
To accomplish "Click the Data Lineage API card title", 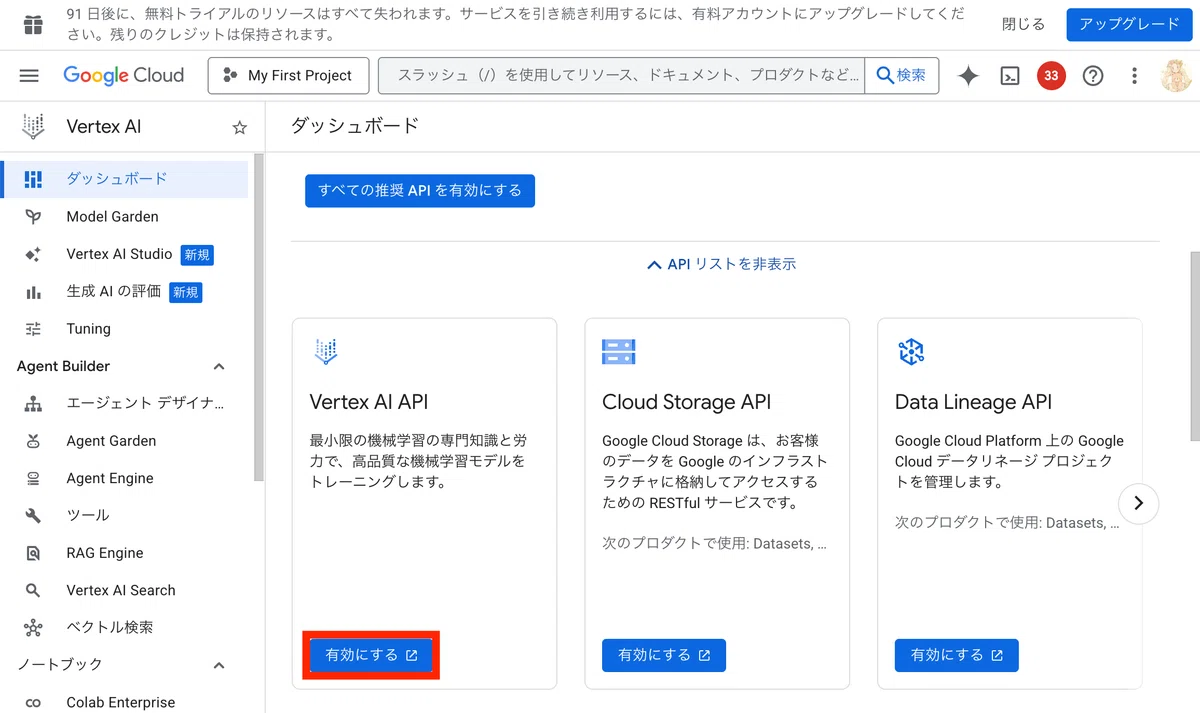I will point(974,402).
